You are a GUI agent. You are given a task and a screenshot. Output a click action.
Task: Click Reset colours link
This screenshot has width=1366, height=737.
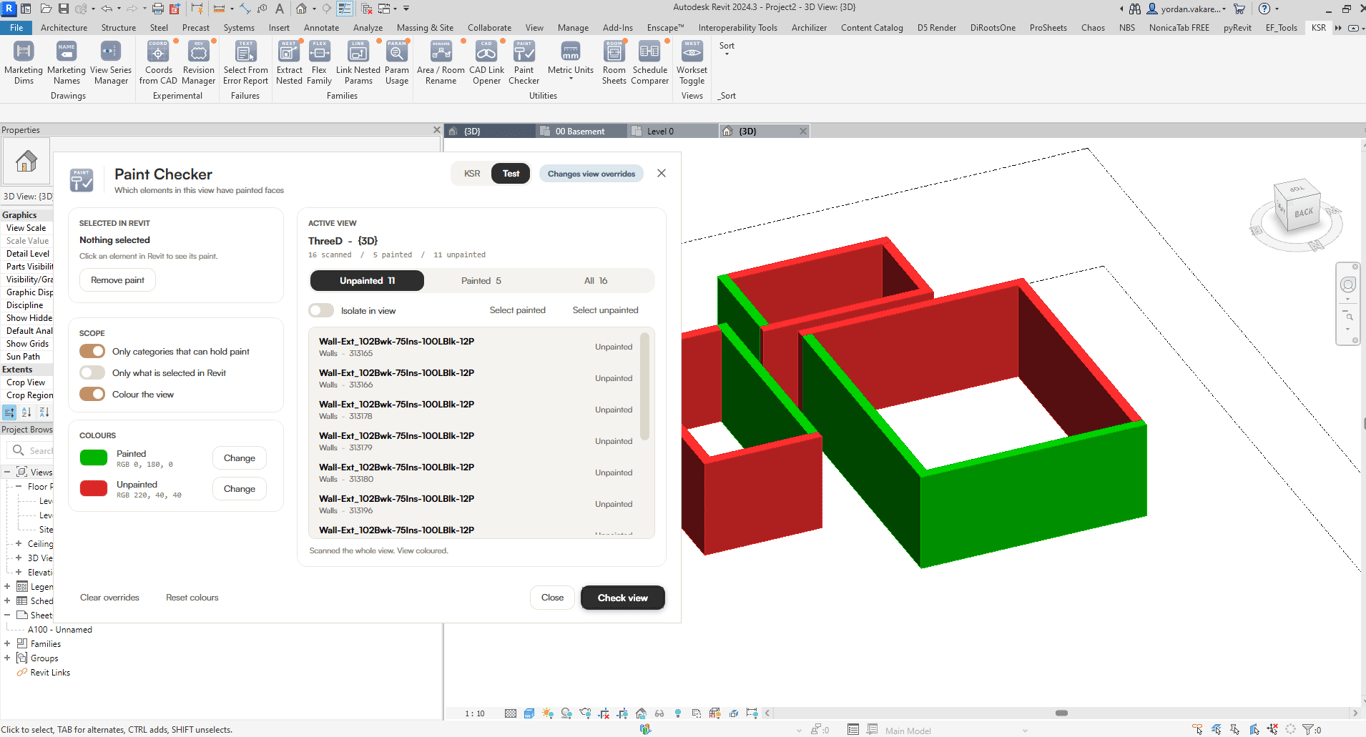192,598
